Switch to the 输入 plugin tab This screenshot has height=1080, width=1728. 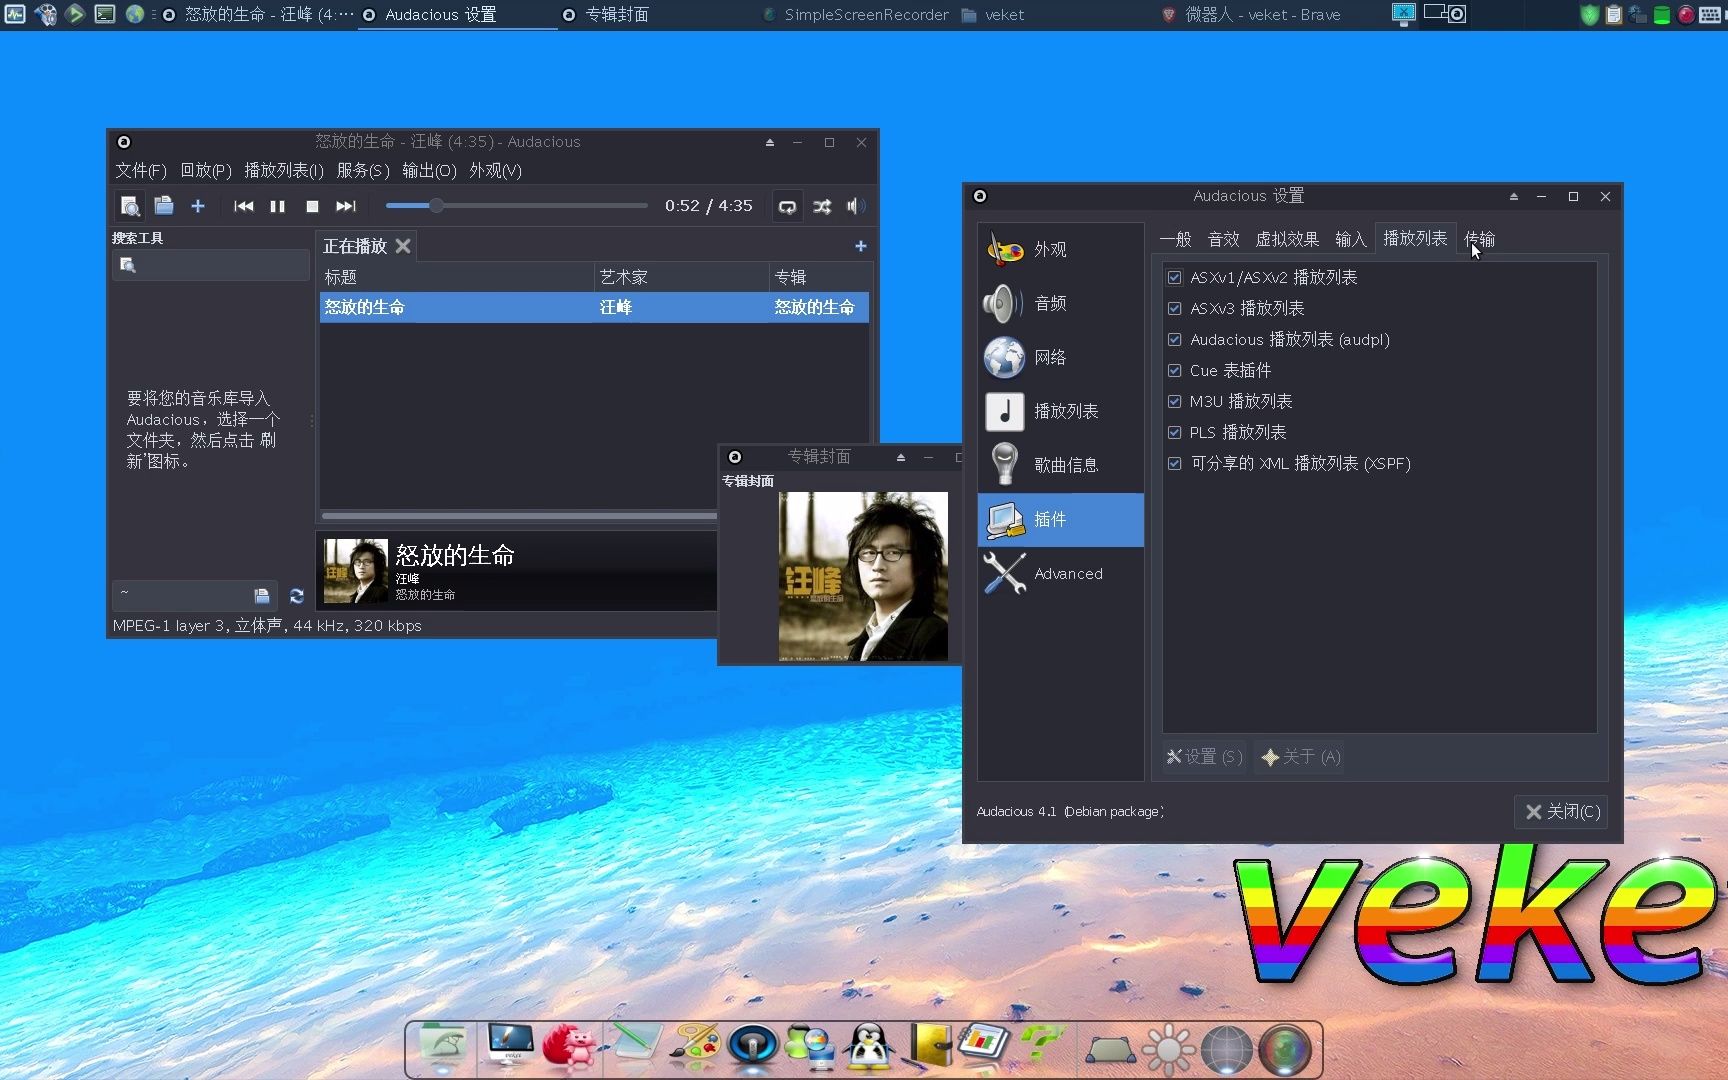tap(1350, 239)
